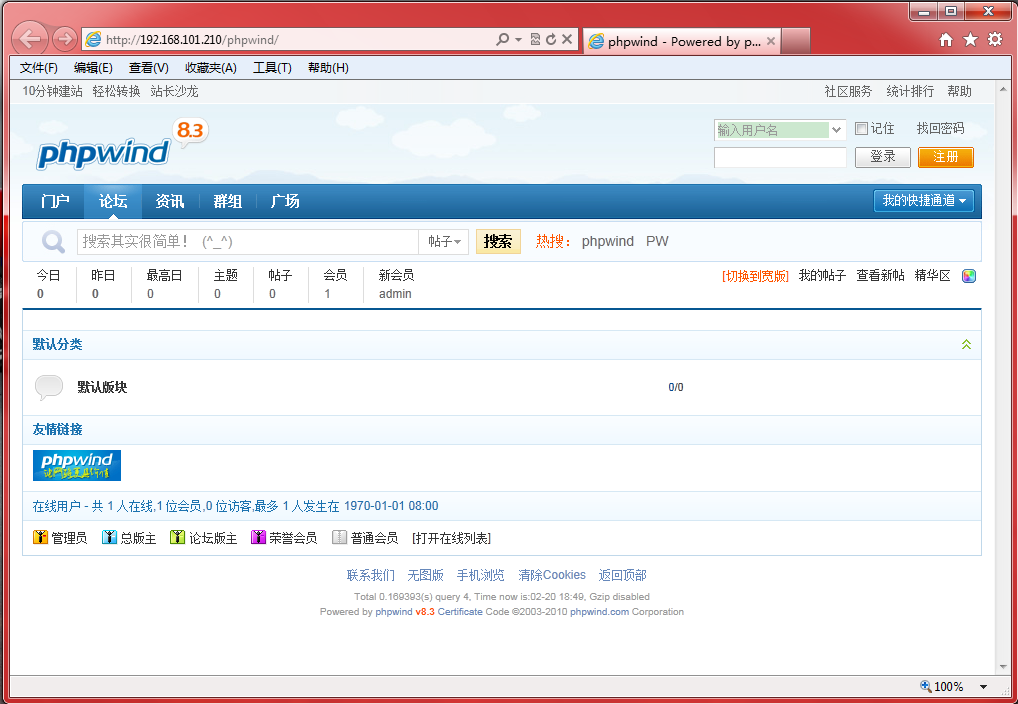
Task: Open the username field dropdown arrow
Action: (837, 130)
